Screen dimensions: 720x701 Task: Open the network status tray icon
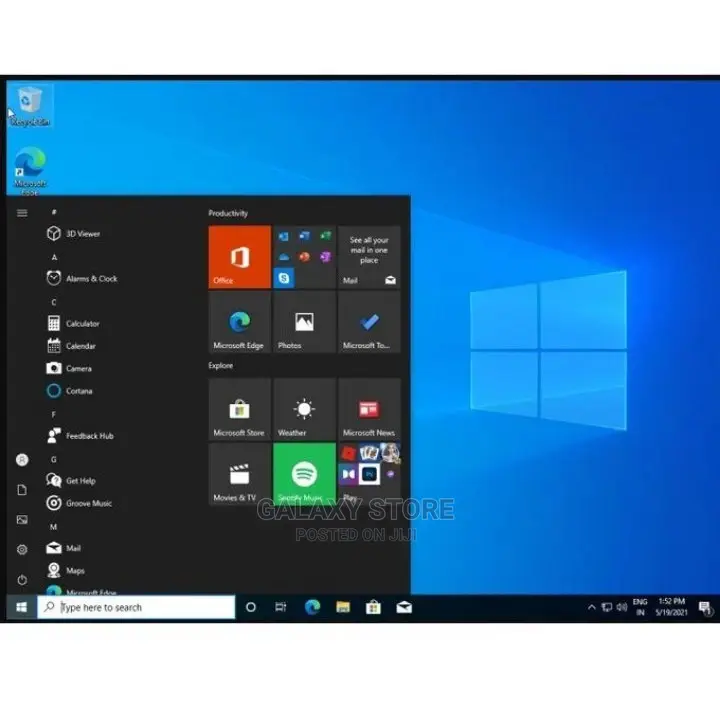point(607,607)
